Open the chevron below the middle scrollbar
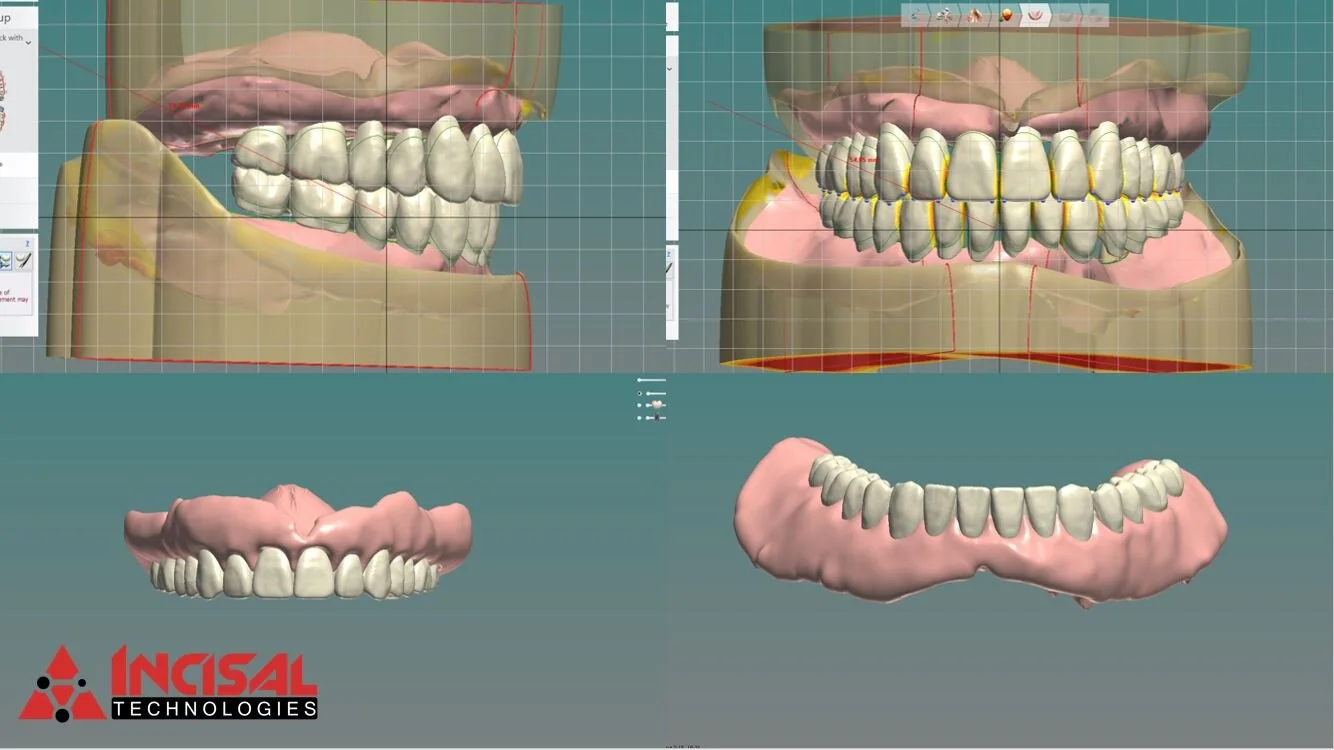This screenshot has width=1334, height=750. coord(668,70)
